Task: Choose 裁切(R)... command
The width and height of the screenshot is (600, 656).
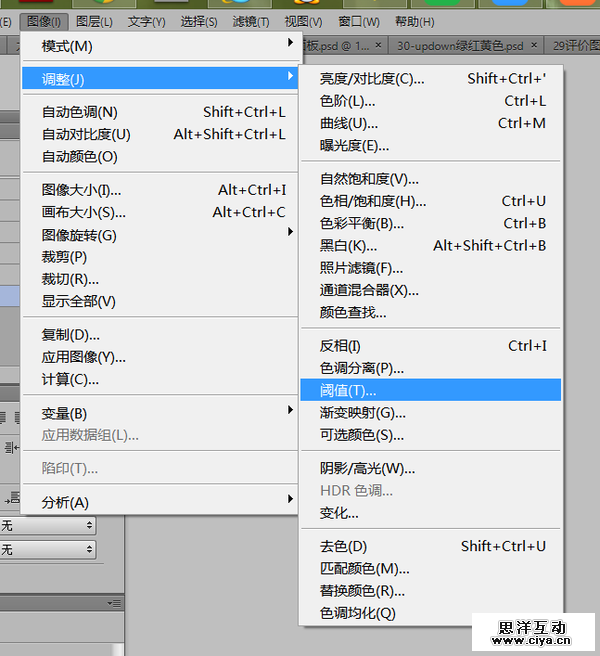Action: click(x=160, y=279)
